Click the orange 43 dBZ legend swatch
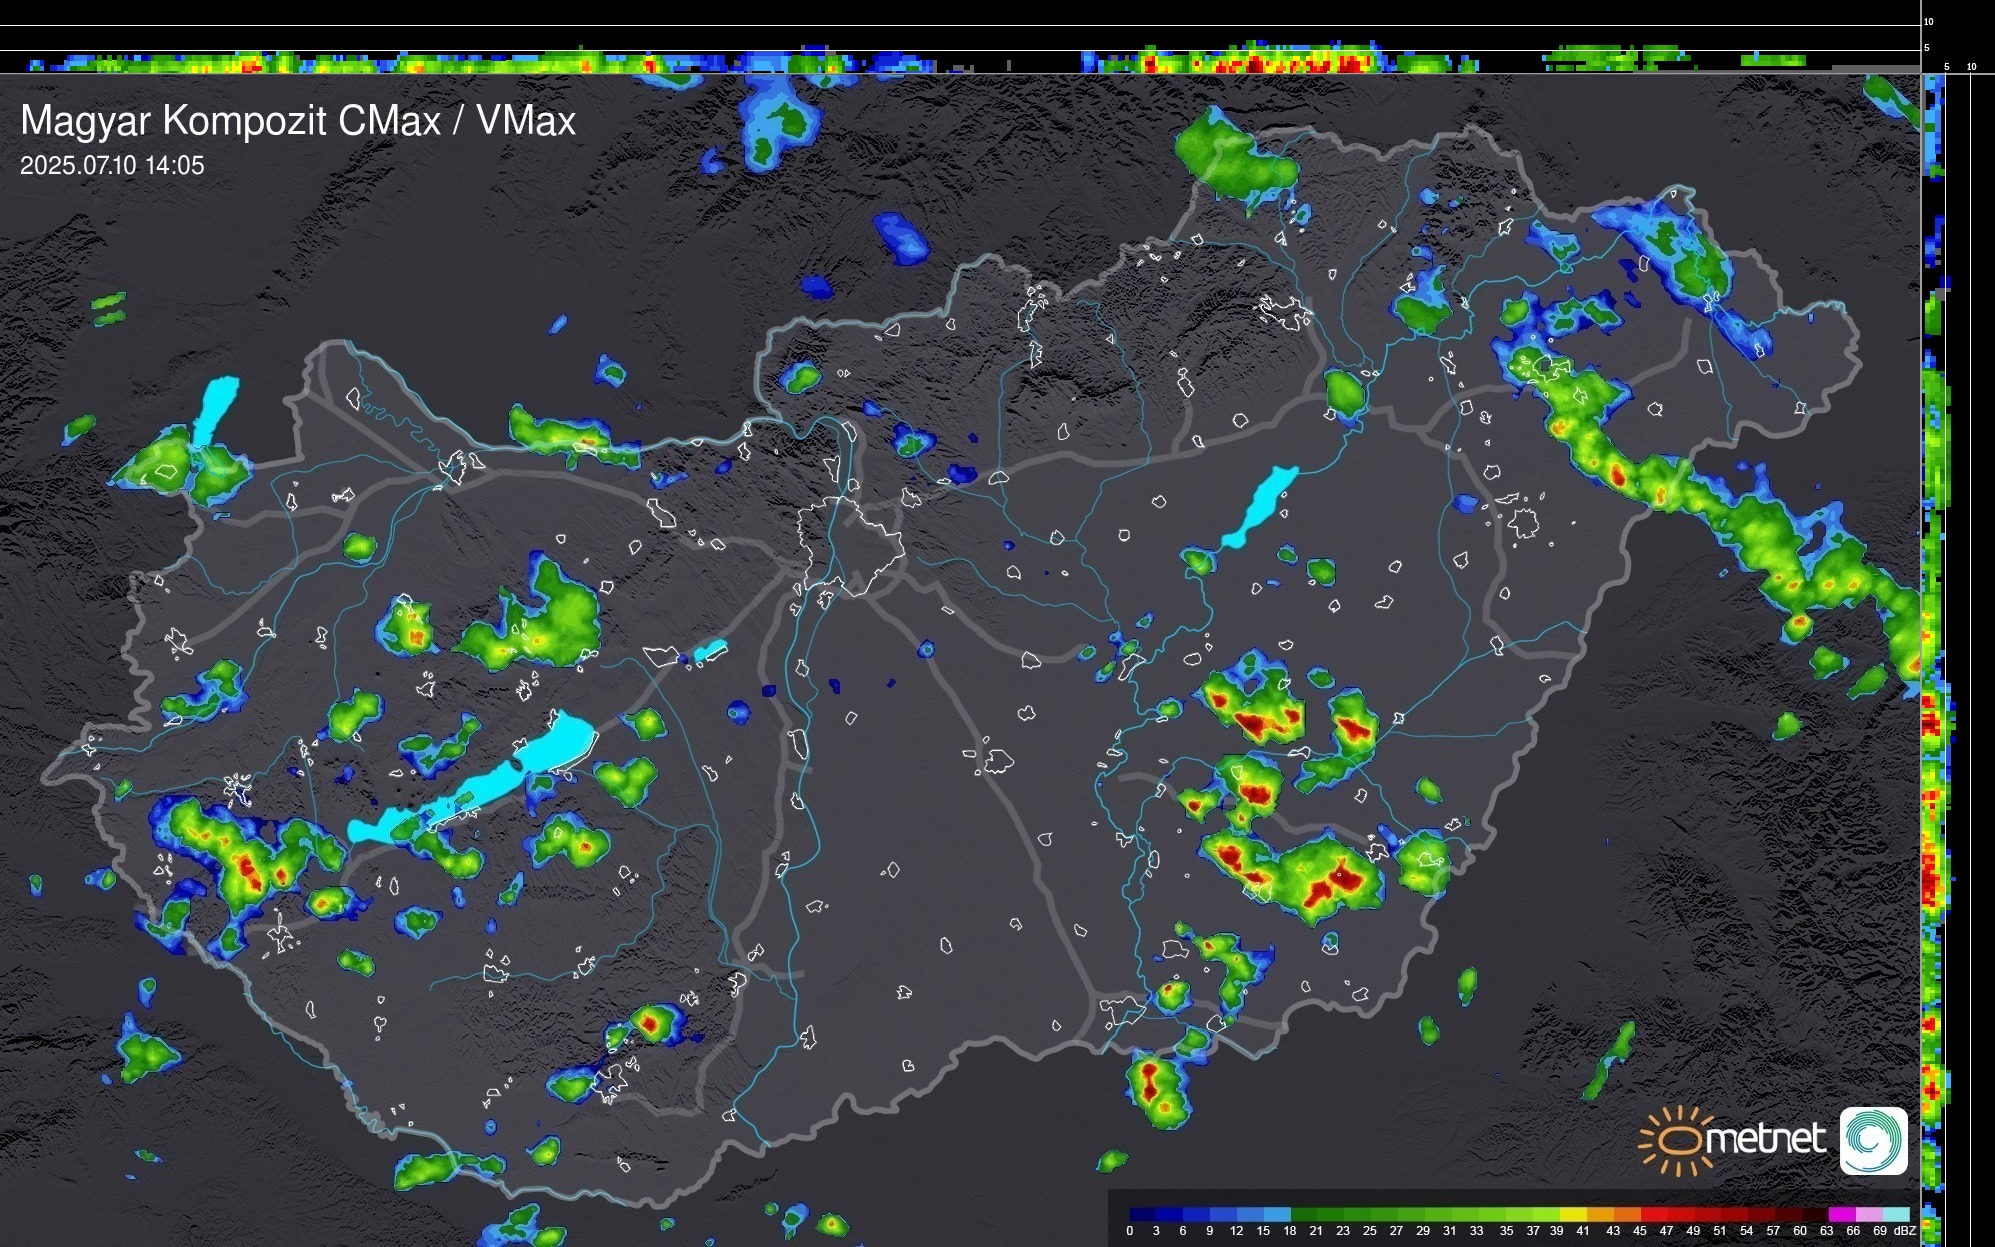The height and width of the screenshot is (1247, 1995). tap(1625, 1214)
